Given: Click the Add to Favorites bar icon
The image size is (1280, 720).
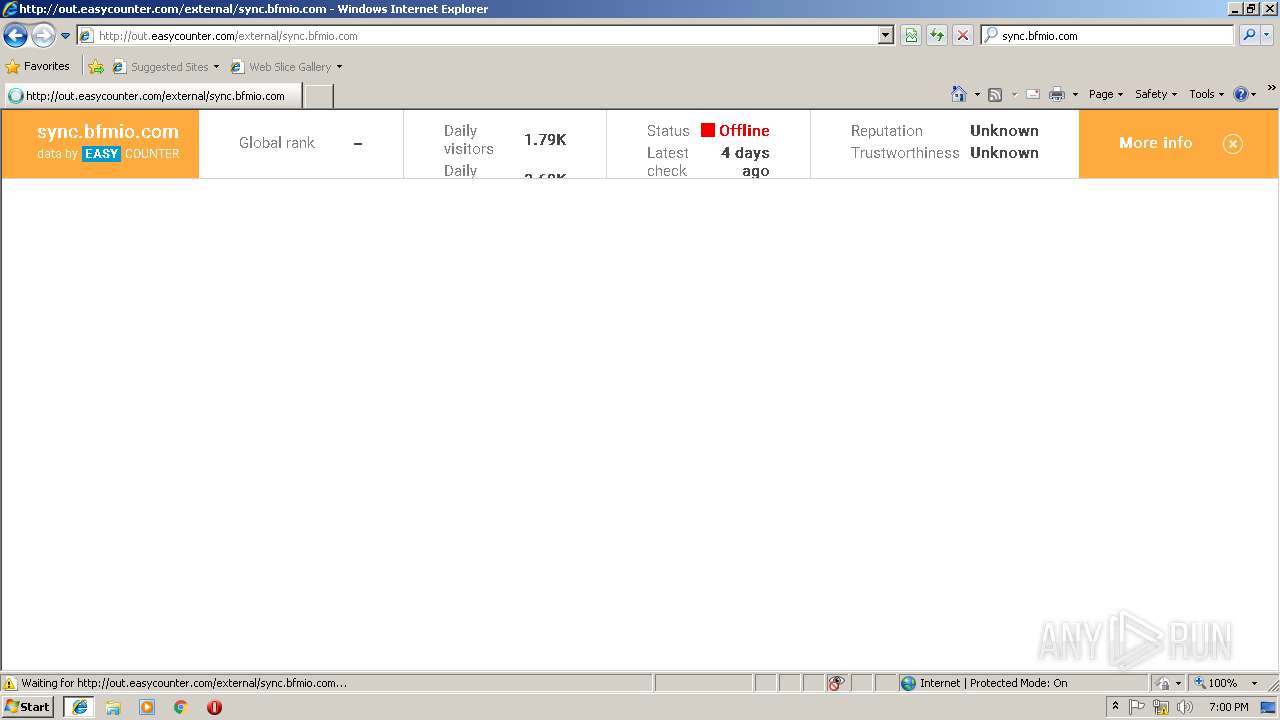Looking at the screenshot, I should click(x=96, y=67).
